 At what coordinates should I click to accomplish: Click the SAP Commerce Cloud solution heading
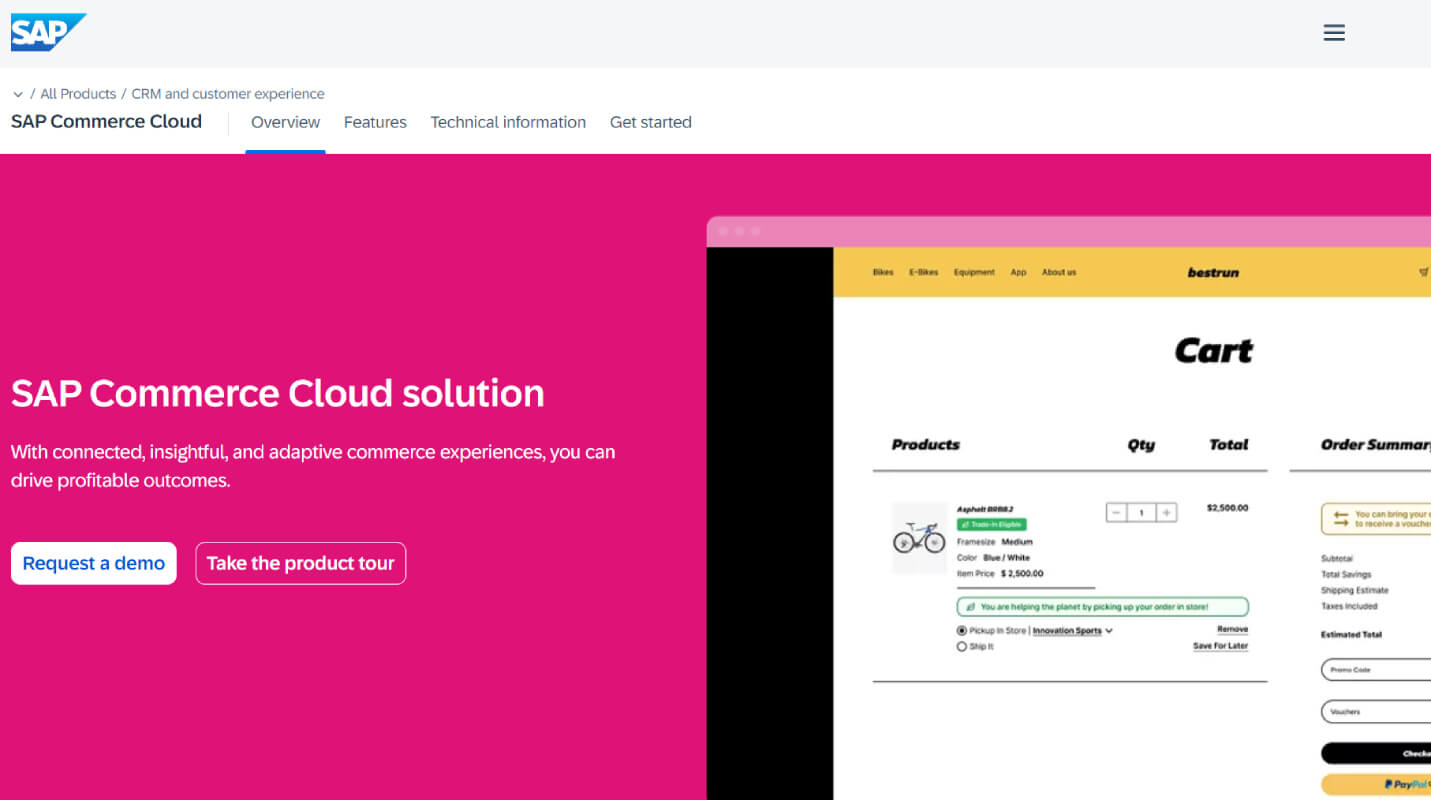[278, 394]
